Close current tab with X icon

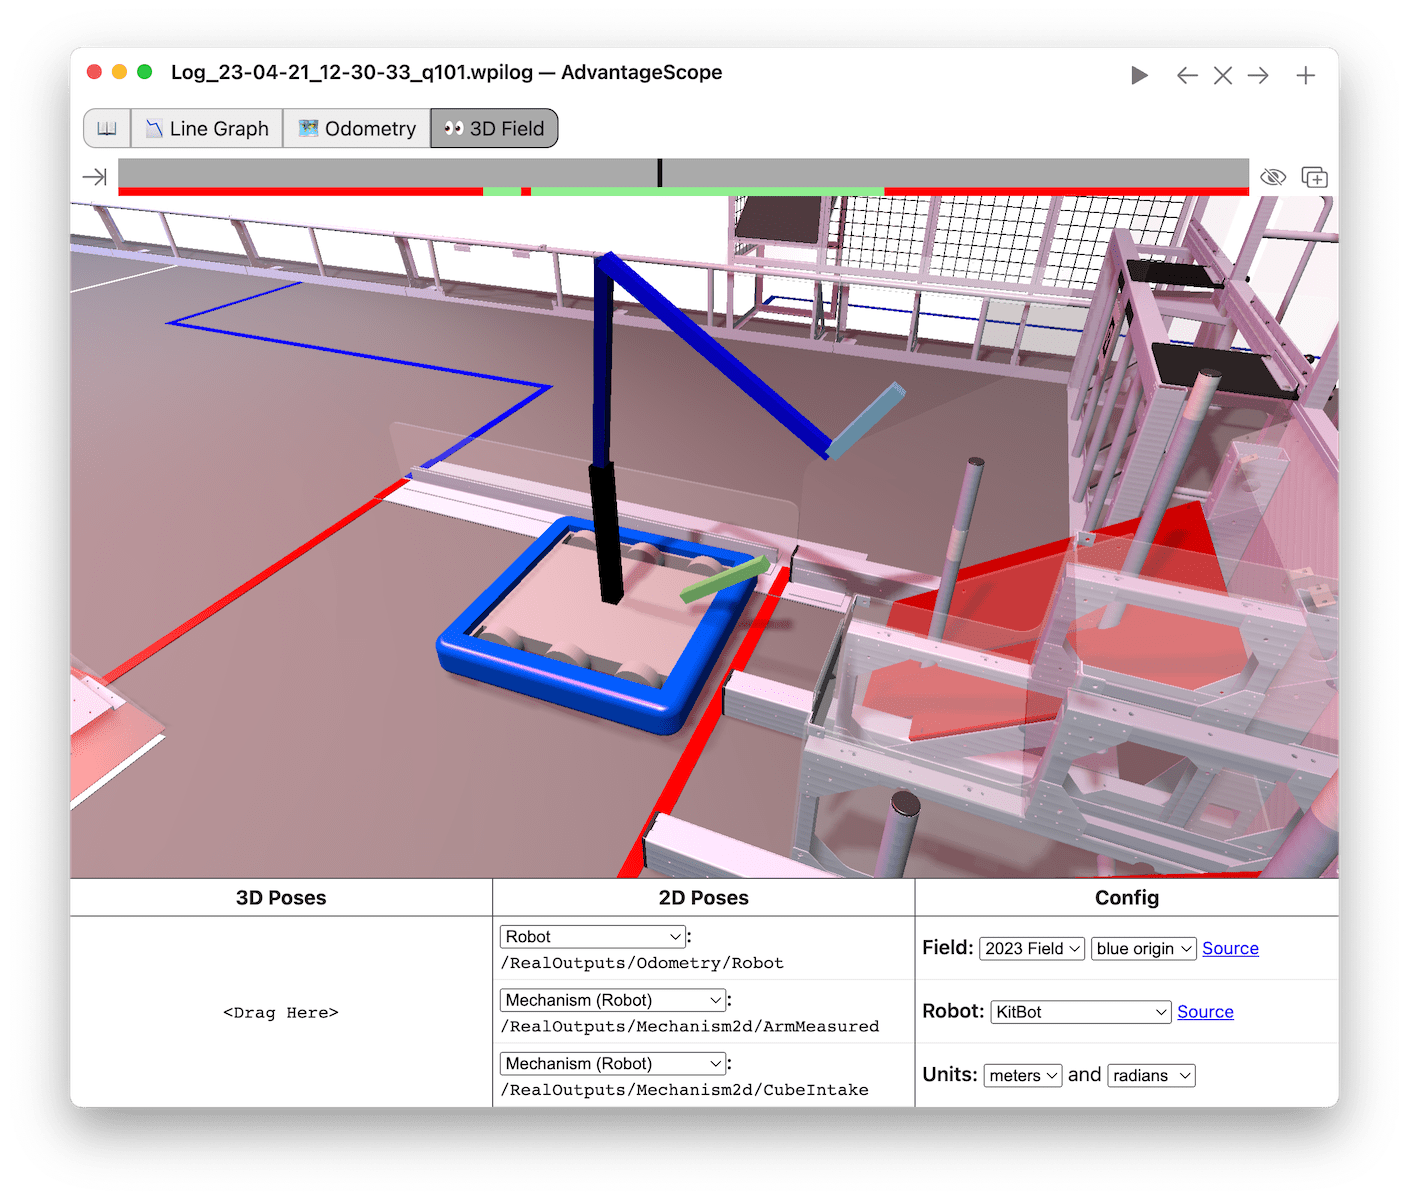[x=1222, y=76]
